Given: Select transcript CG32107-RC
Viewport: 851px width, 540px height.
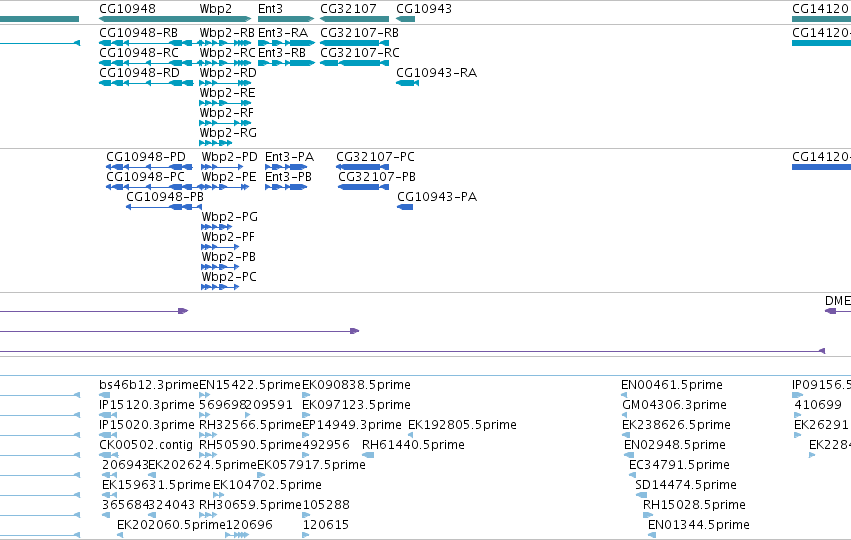Looking at the screenshot, I should pyautogui.click(x=354, y=63).
